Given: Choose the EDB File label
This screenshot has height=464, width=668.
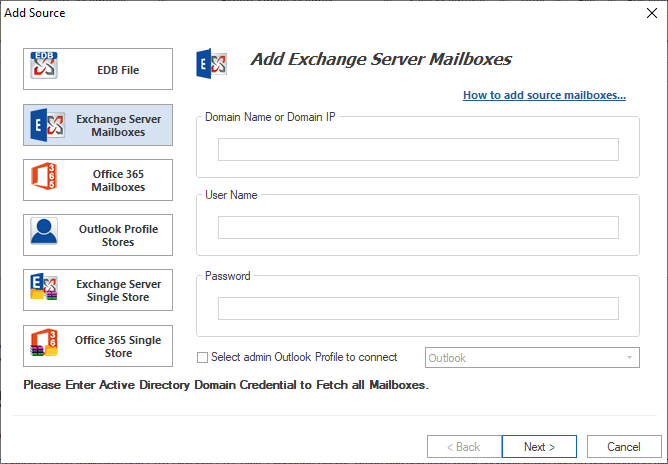Looking at the screenshot, I should [x=118, y=70].
